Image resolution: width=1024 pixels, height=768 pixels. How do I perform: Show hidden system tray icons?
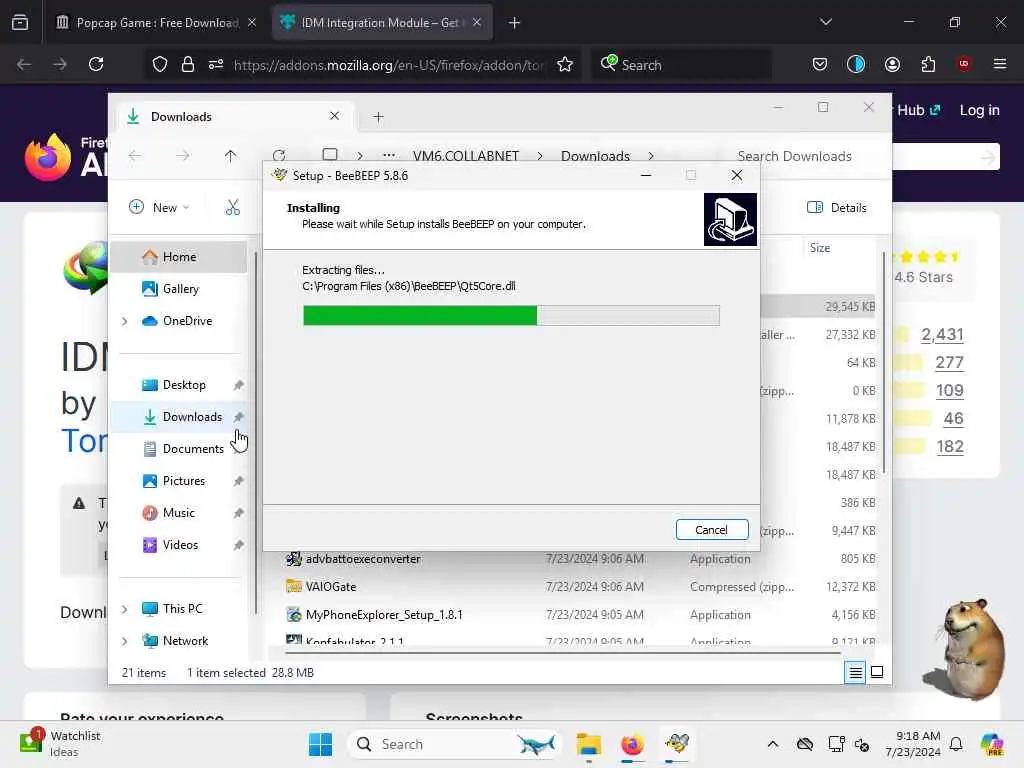pyautogui.click(x=773, y=744)
